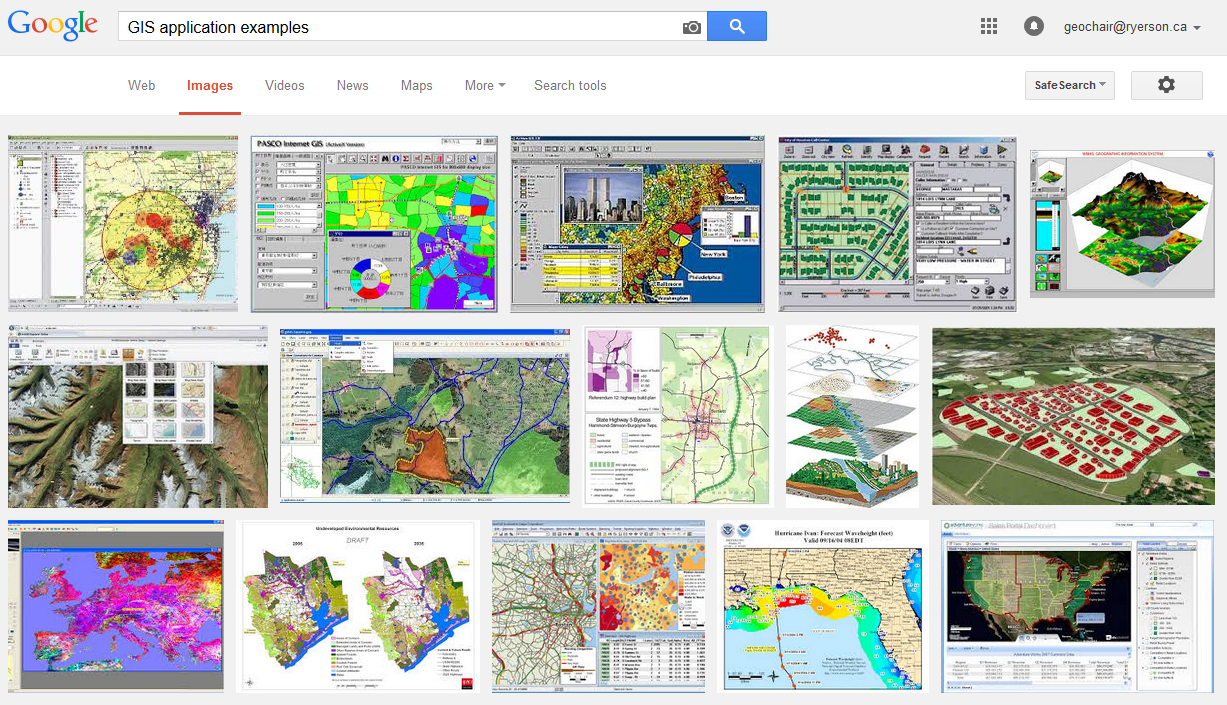The width and height of the screenshot is (1227, 705).
Task: Click the search-by-image camera icon
Action: [x=691, y=26]
